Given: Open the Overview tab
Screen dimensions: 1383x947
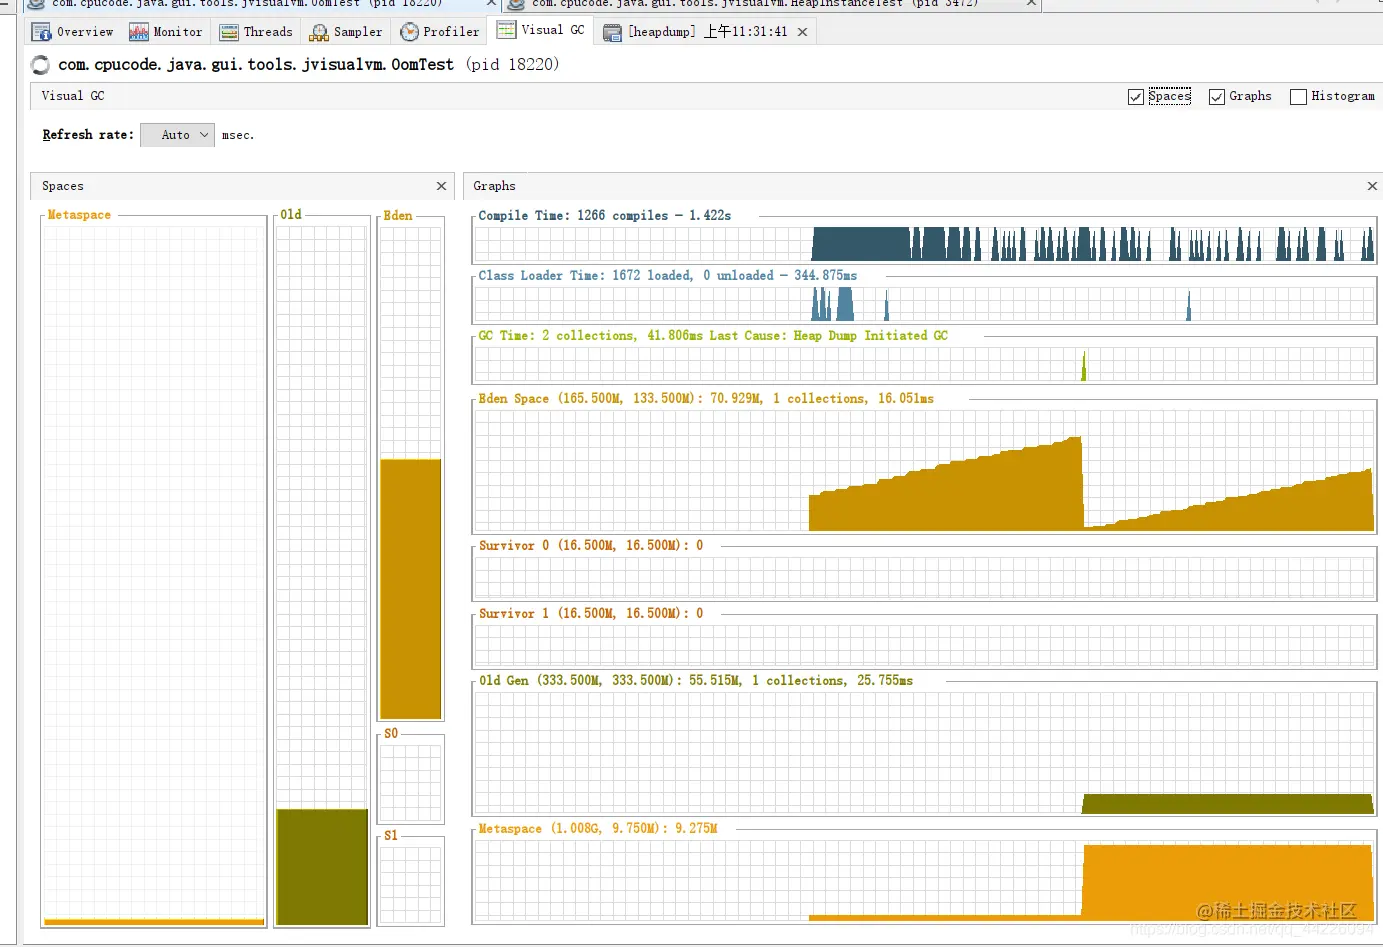Looking at the screenshot, I should click(x=72, y=32).
